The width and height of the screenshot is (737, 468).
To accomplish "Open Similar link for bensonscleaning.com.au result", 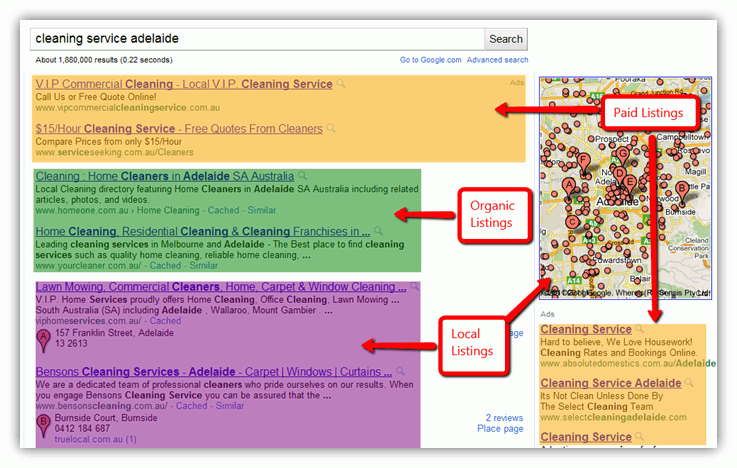I will pos(230,406).
